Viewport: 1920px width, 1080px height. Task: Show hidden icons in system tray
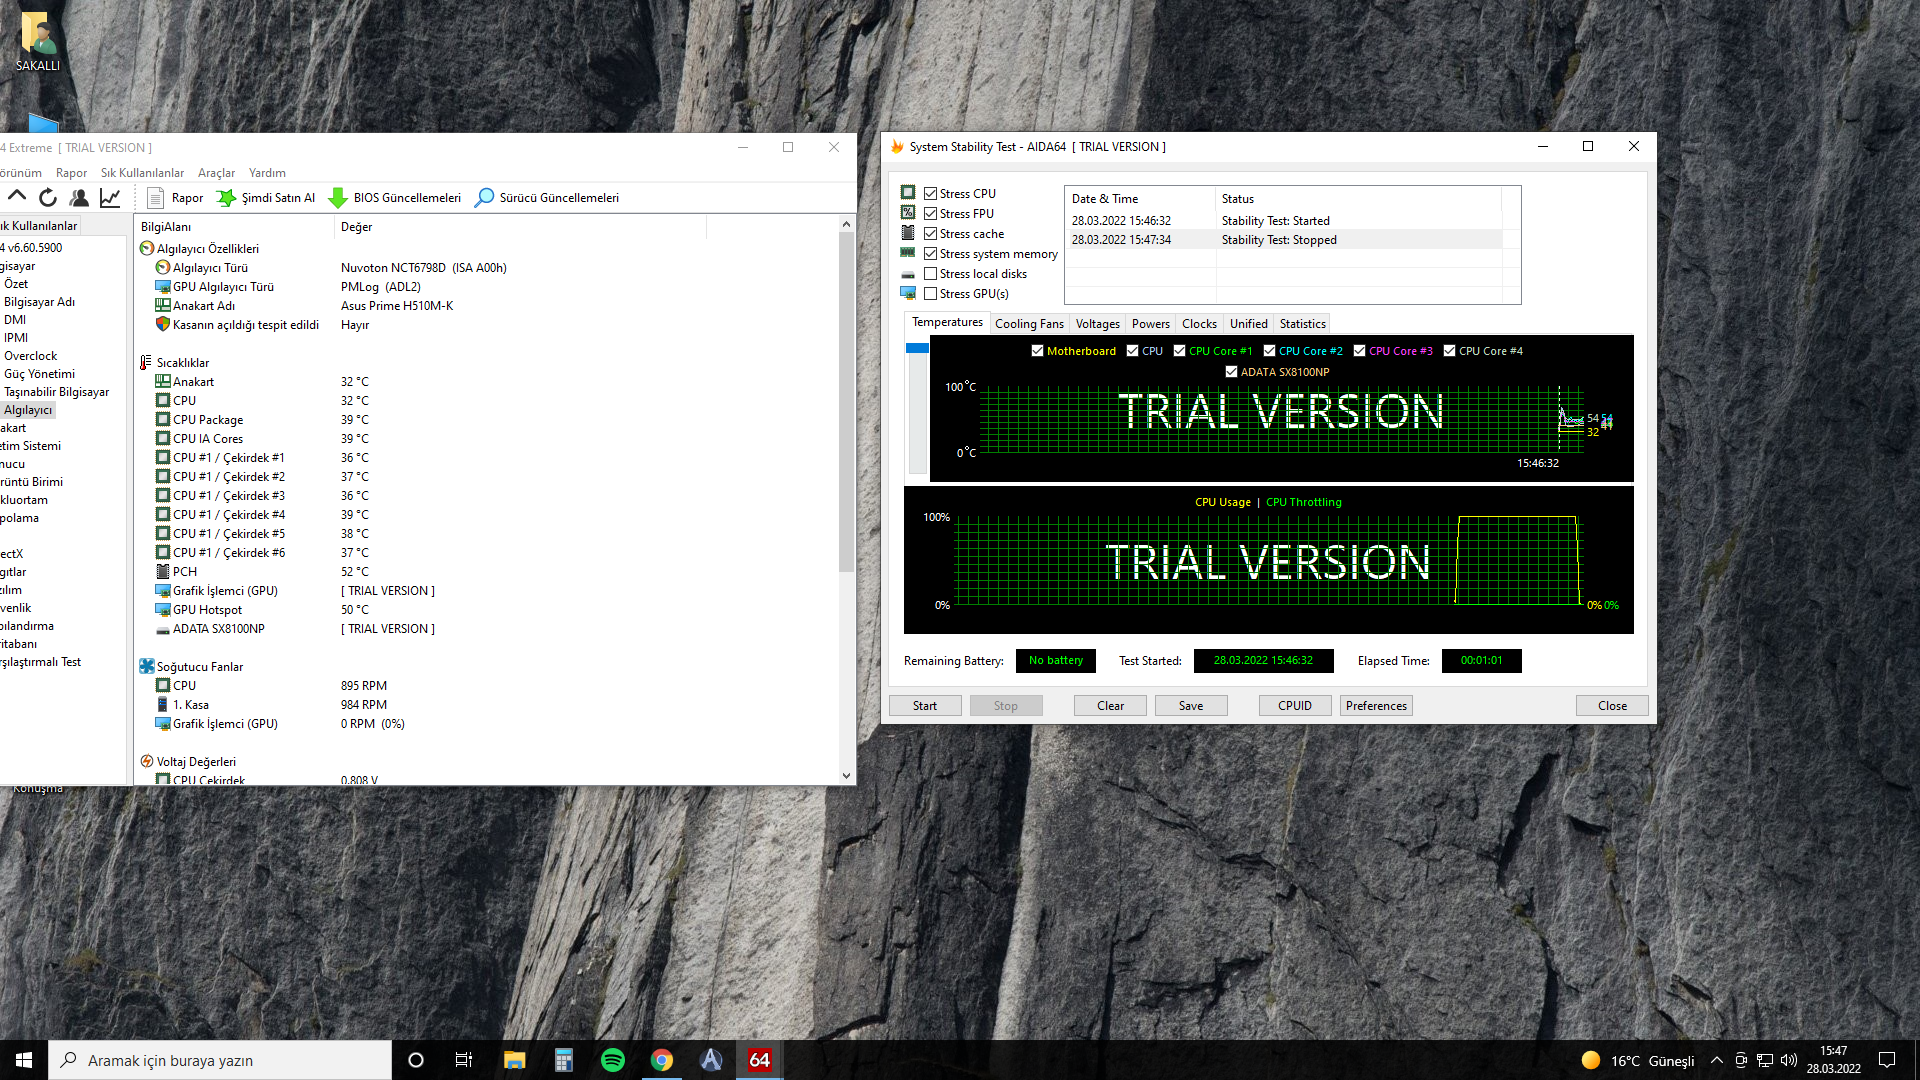pyautogui.click(x=1716, y=1060)
